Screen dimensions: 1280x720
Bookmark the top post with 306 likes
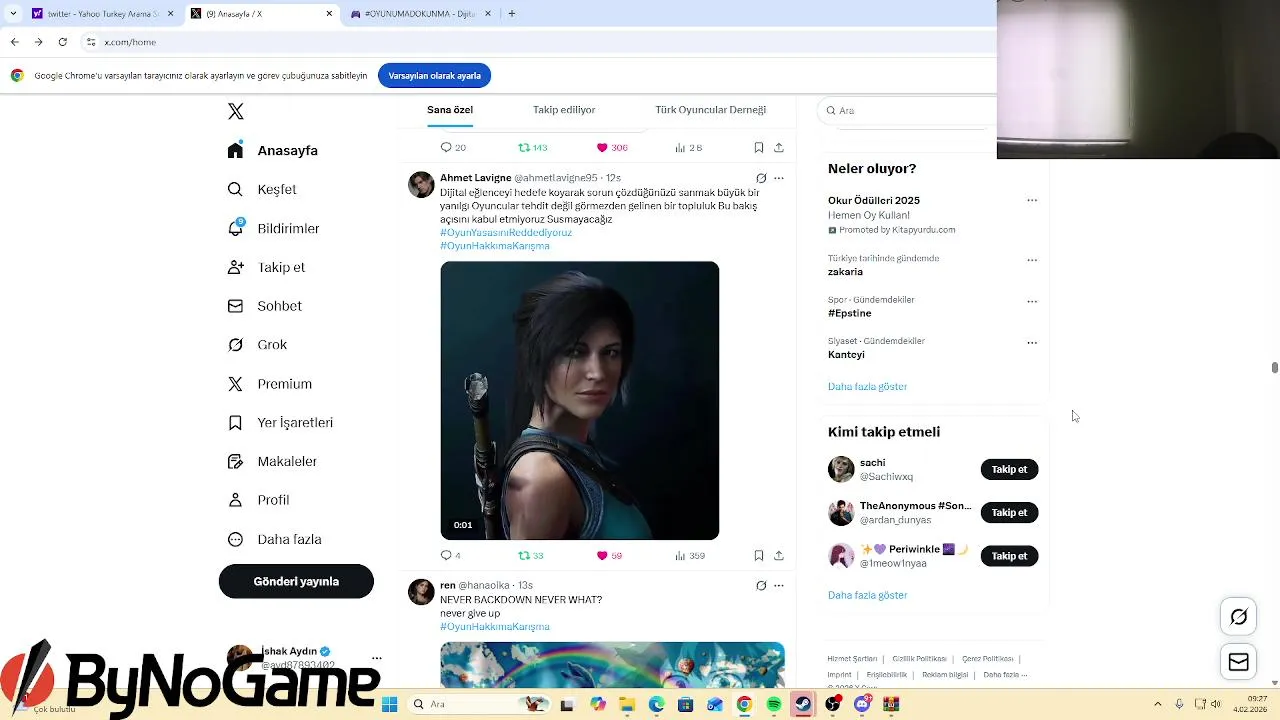[x=759, y=147]
